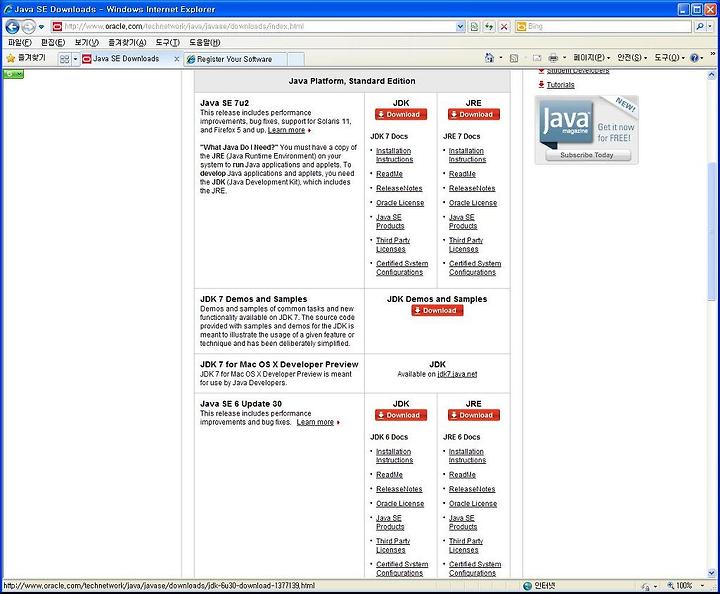Expand the address bar URL history dropdown

pyautogui.click(x=461, y=27)
